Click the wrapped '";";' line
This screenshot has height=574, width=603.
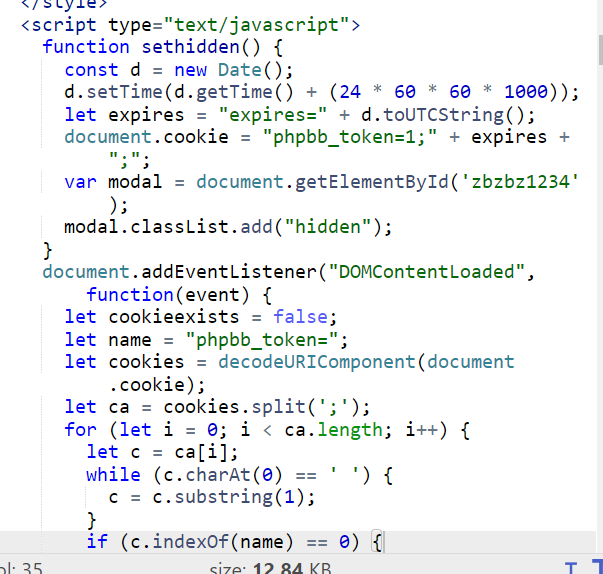click(x=129, y=160)
